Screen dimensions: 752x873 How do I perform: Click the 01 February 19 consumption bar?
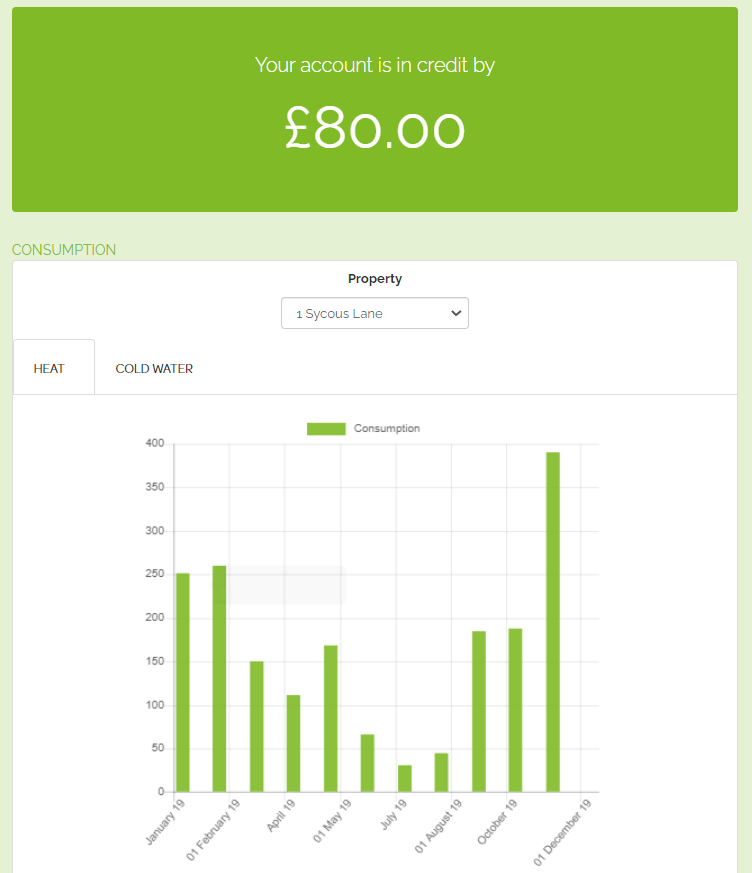point(219,679)
